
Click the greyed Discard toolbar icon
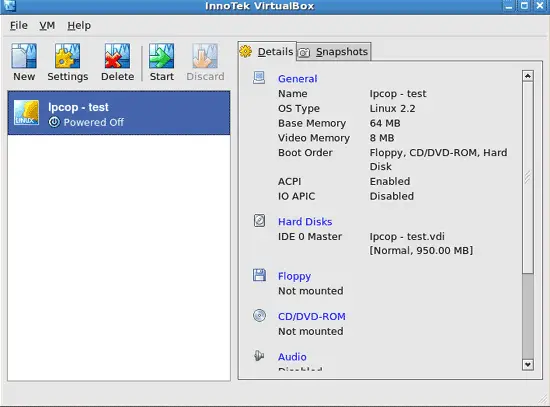tap(205, 56)
